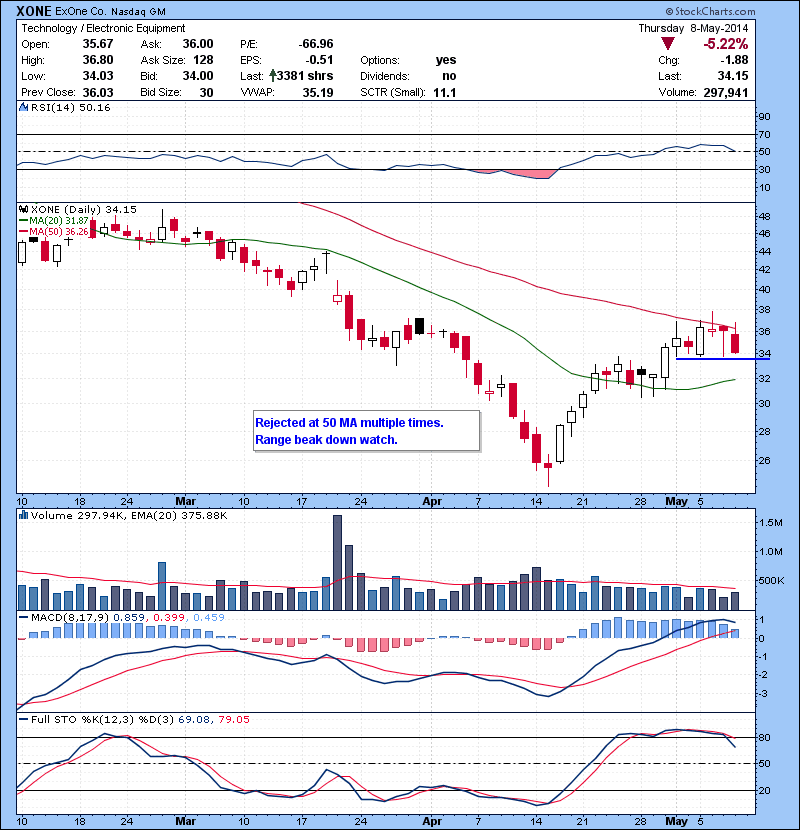Screen dimensions: 800x830
Task: Click the candlestick icon next to XONE (Daily)
Action: coord(23,209)
